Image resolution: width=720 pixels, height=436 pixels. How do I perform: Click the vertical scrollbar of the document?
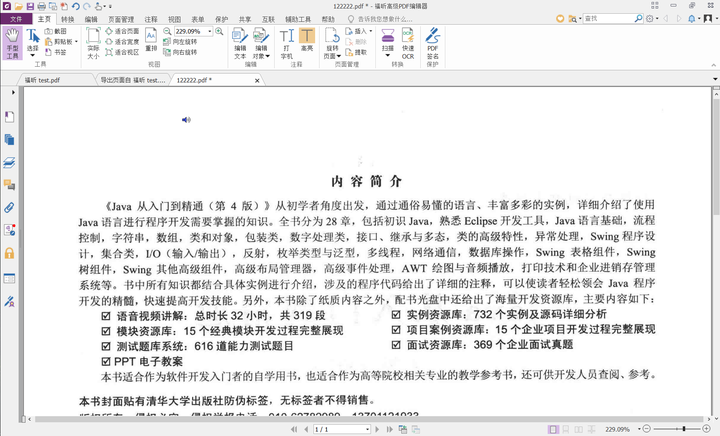[716, 156]
